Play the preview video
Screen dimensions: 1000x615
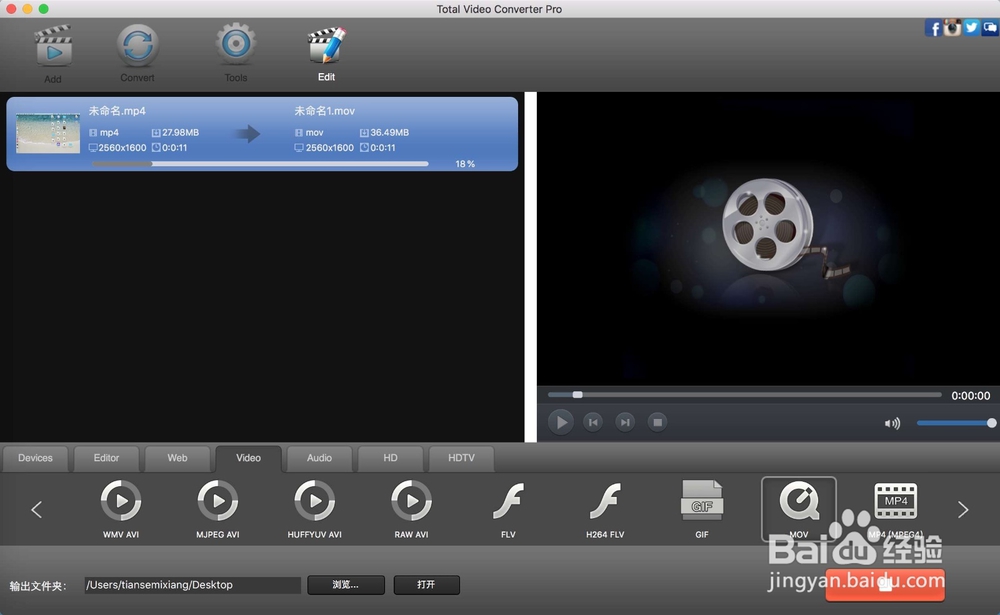pyautogui.click(x=561, y=422)
